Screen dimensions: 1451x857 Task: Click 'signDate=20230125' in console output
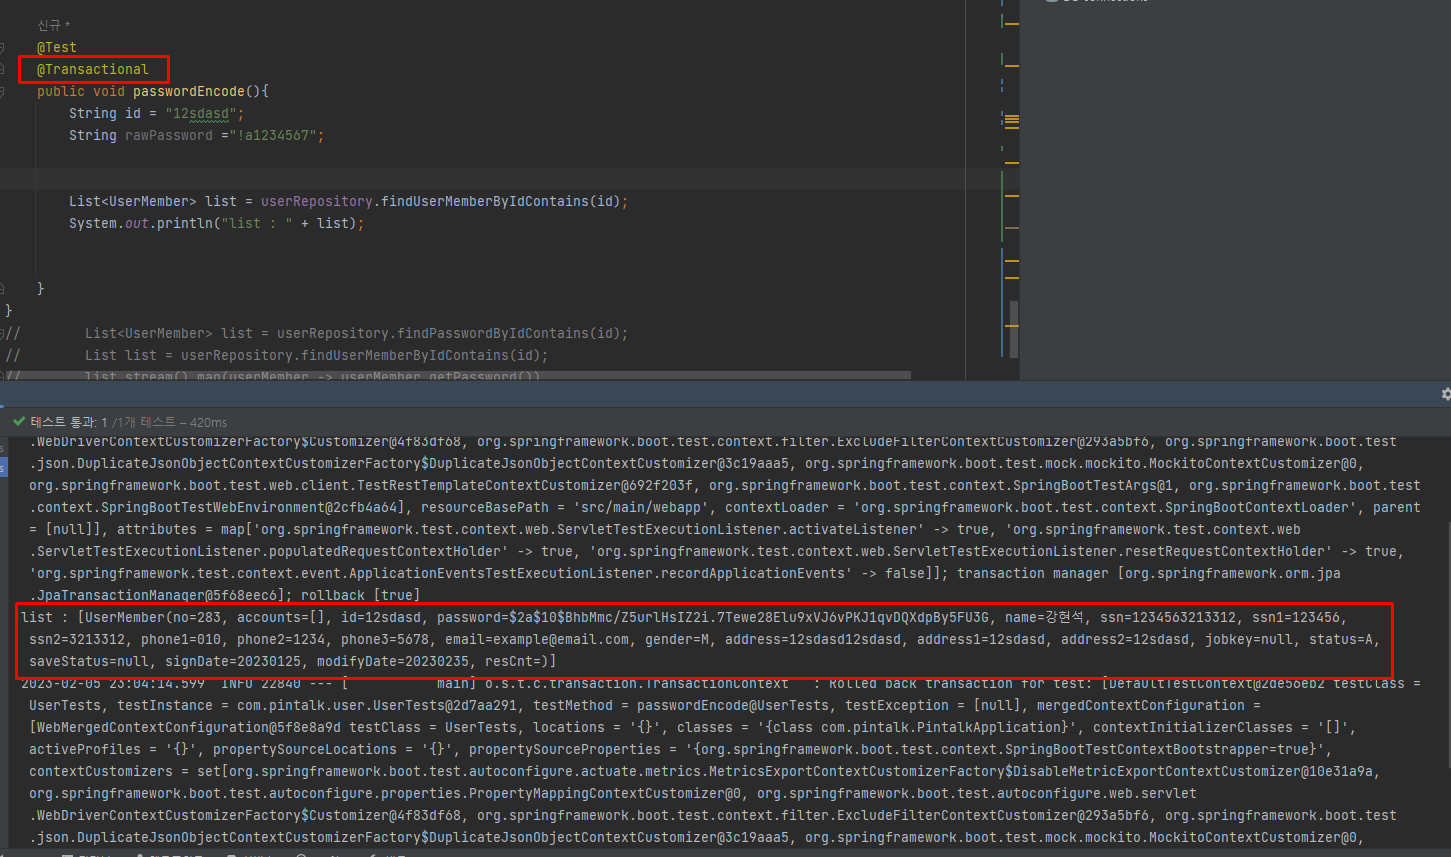[233, 661]
